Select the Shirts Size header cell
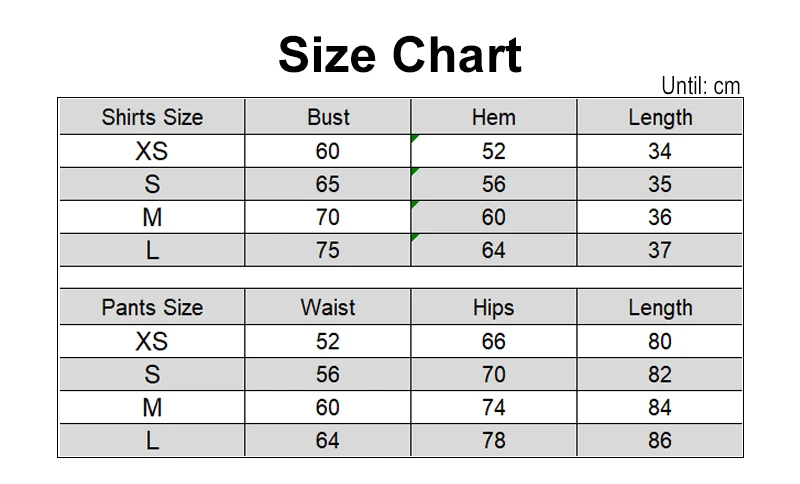Viewport: 800px width, 484px height. 152,117
